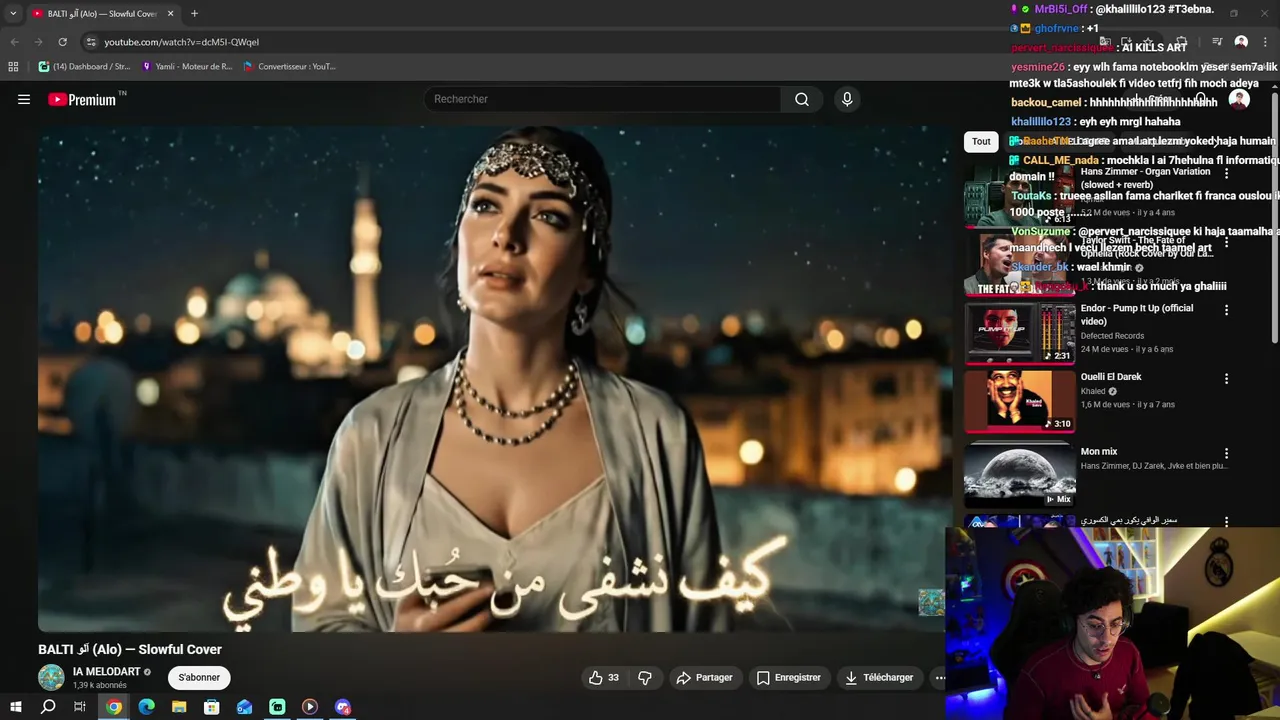Image resolution: width=1280 pixels, height=720 pixels.
Task: Select the Tout filter chip
Action: point(981,141)
